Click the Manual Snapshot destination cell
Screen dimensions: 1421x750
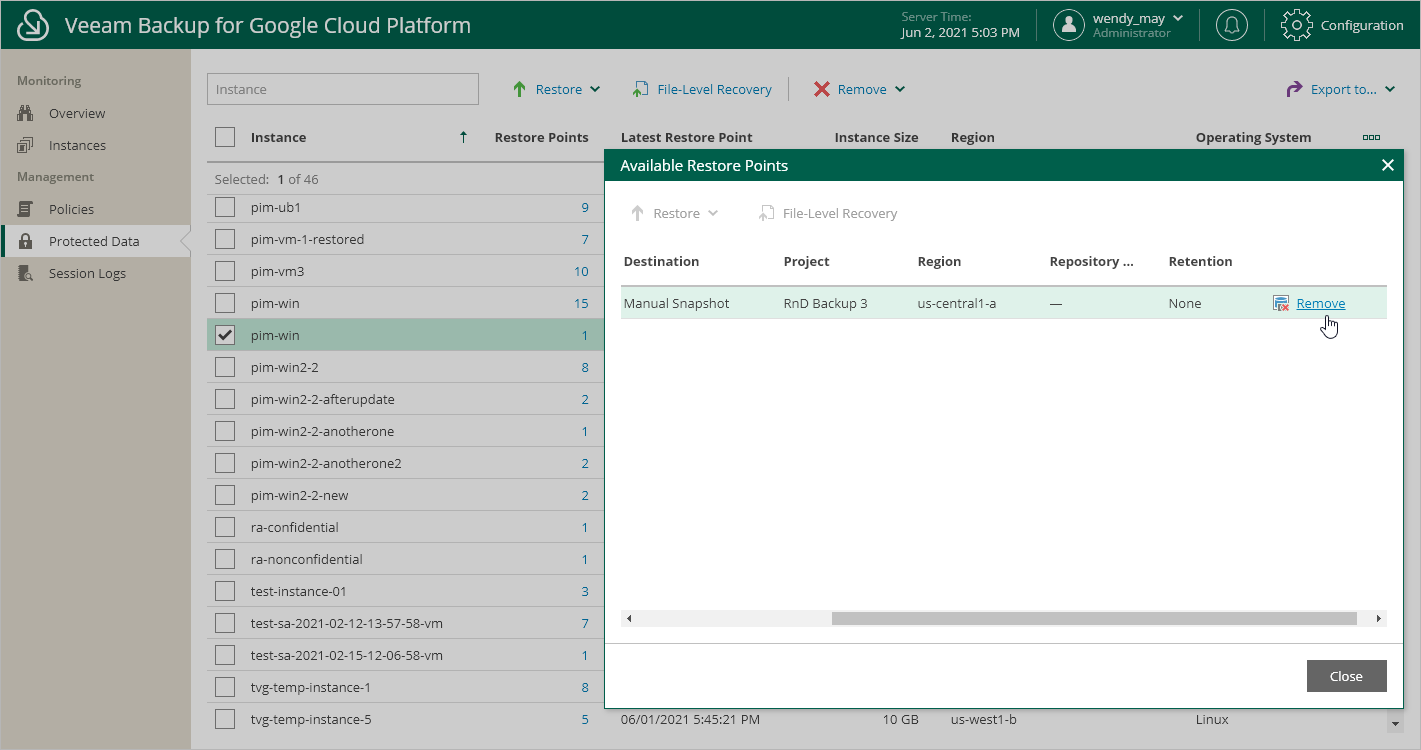coord(676,303)
